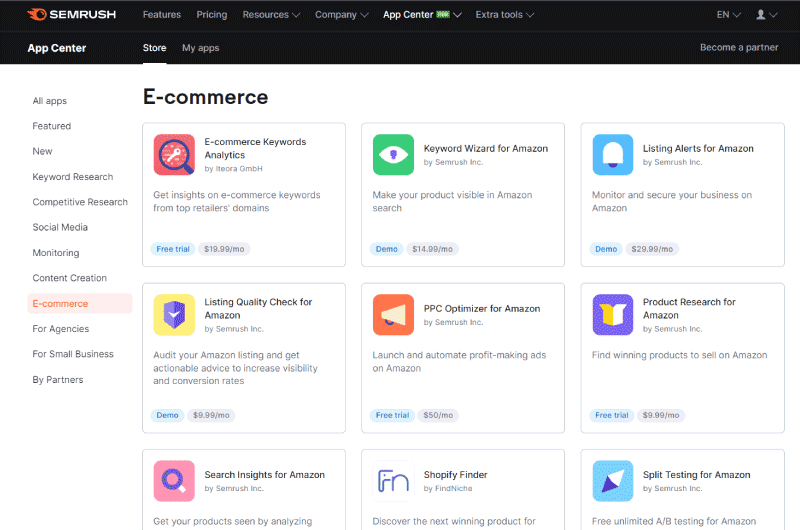Open the Product Research for Amazon icon
This screenshot has width=800, height=530.
[x=613, y=315]
